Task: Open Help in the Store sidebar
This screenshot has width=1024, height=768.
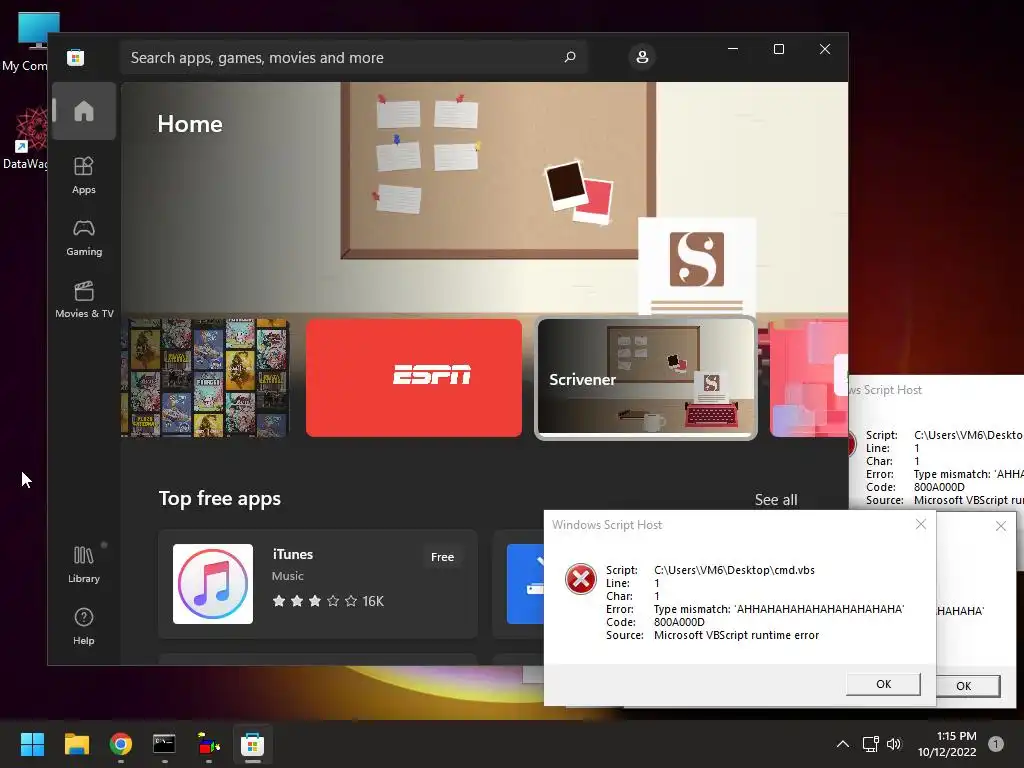Action: tap(84, 627)
